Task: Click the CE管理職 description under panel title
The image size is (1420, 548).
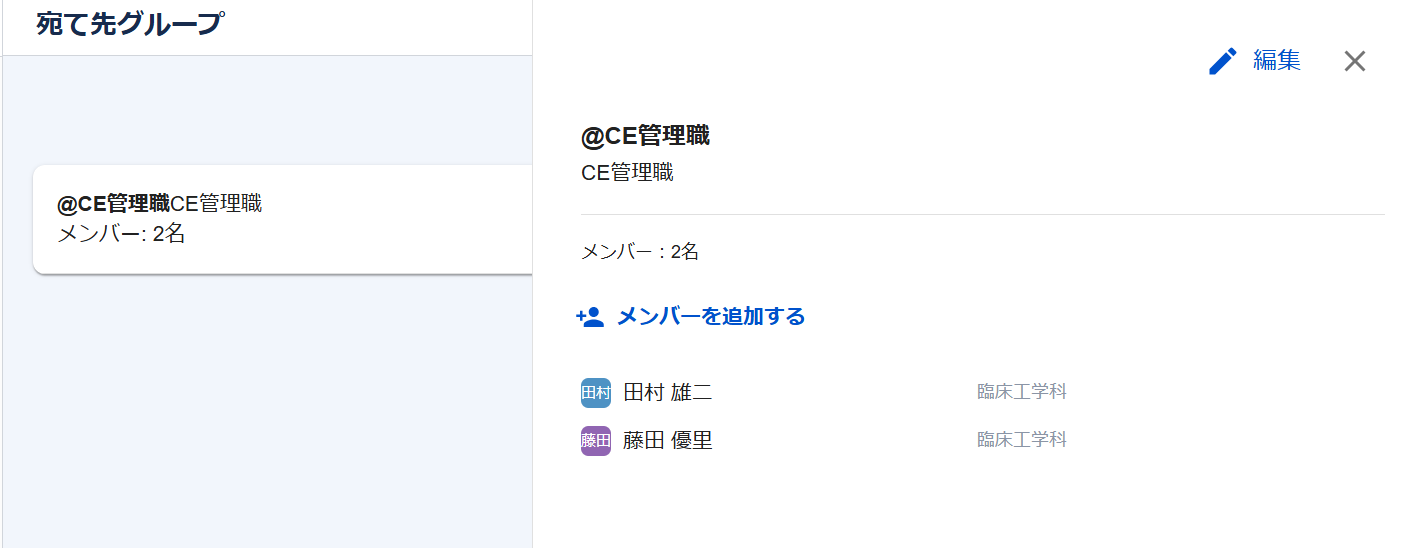Action: [627, 173]
